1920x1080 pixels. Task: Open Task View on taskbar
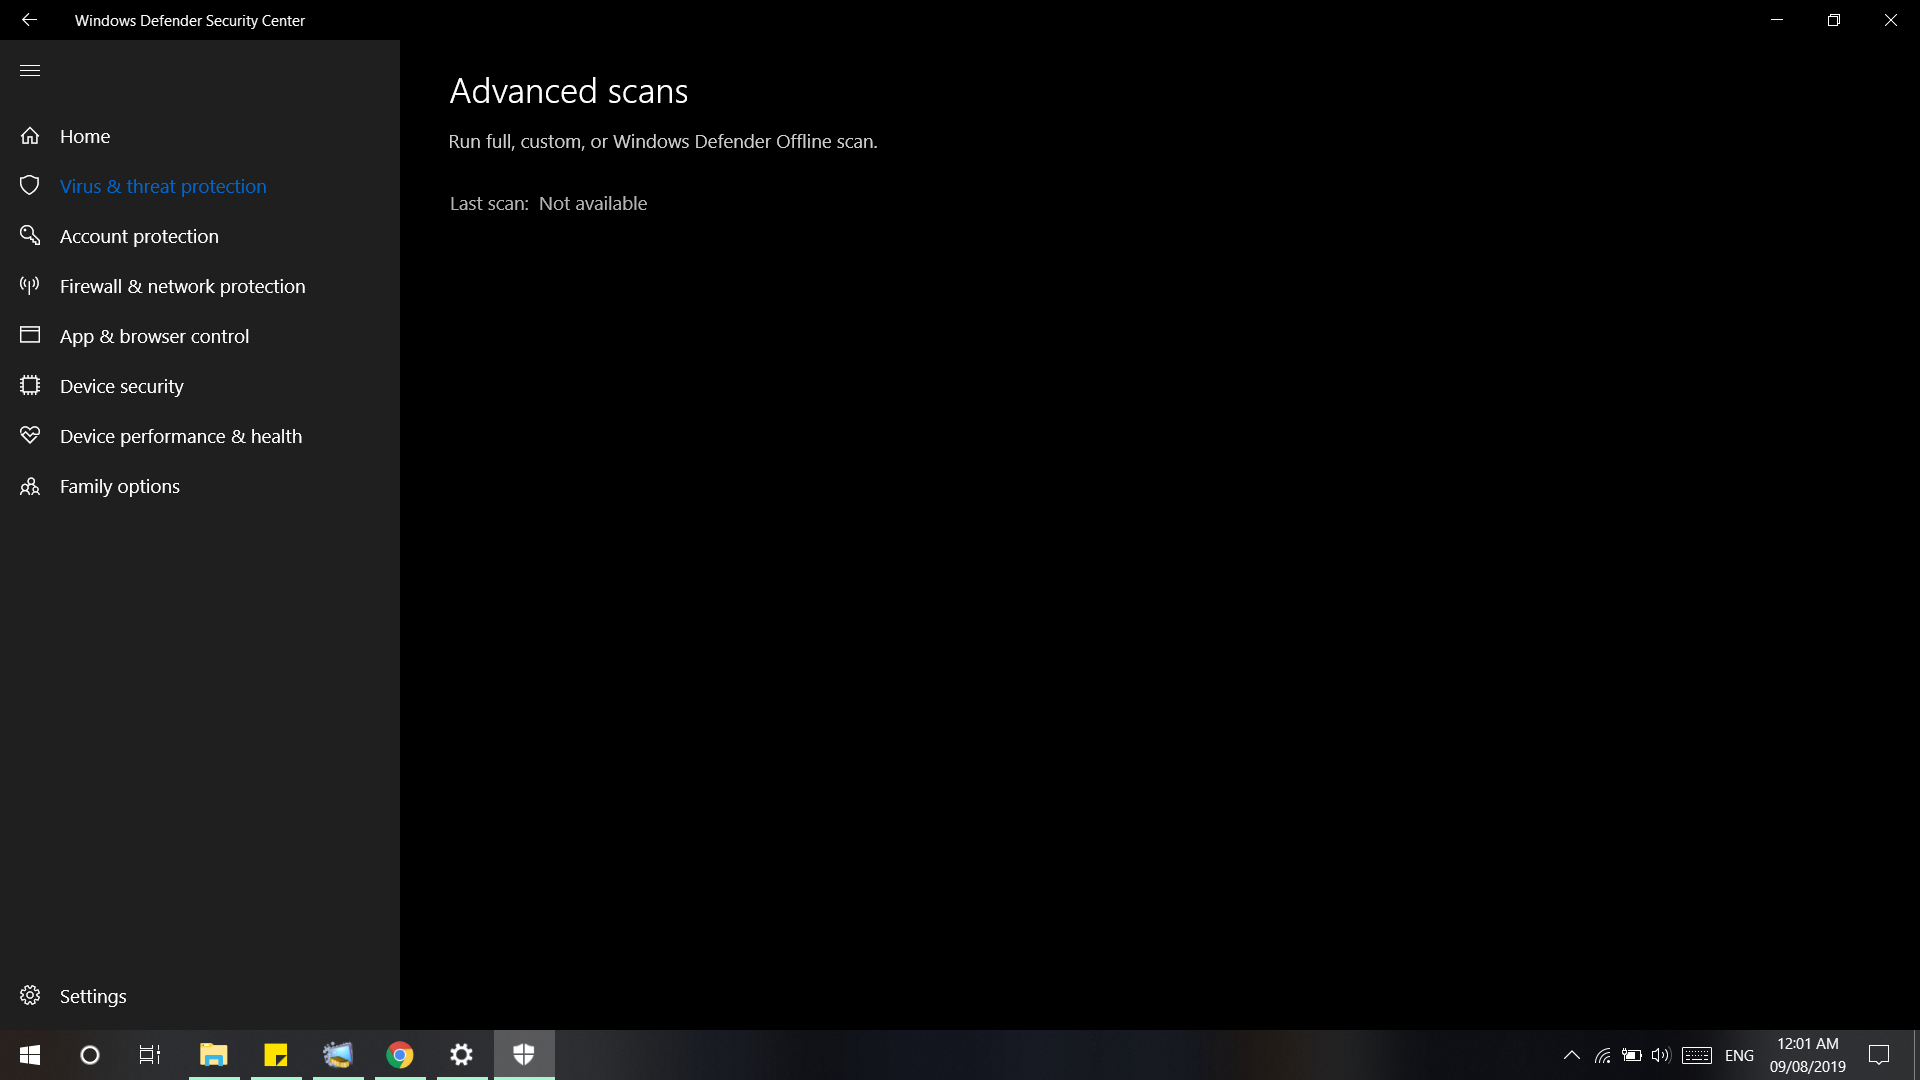coord(150,1055)
